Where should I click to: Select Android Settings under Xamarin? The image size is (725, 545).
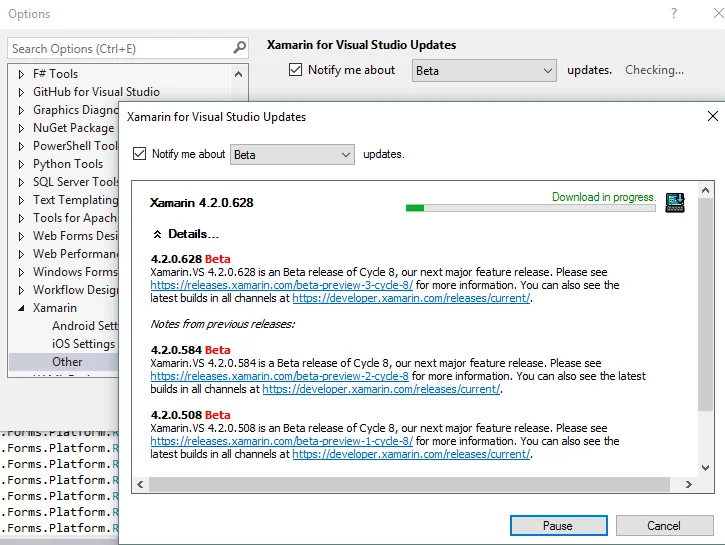(85, 326)
